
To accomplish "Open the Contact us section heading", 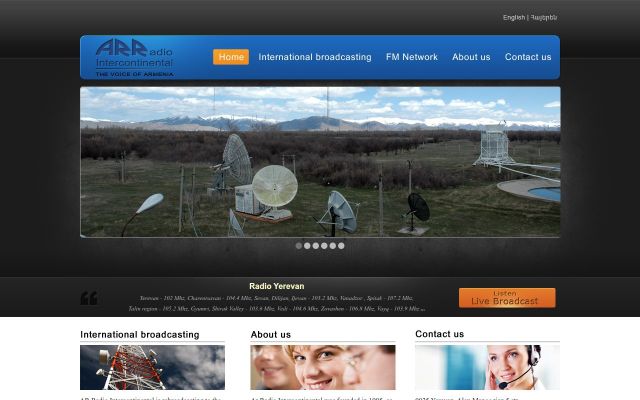I will [440, 334].
